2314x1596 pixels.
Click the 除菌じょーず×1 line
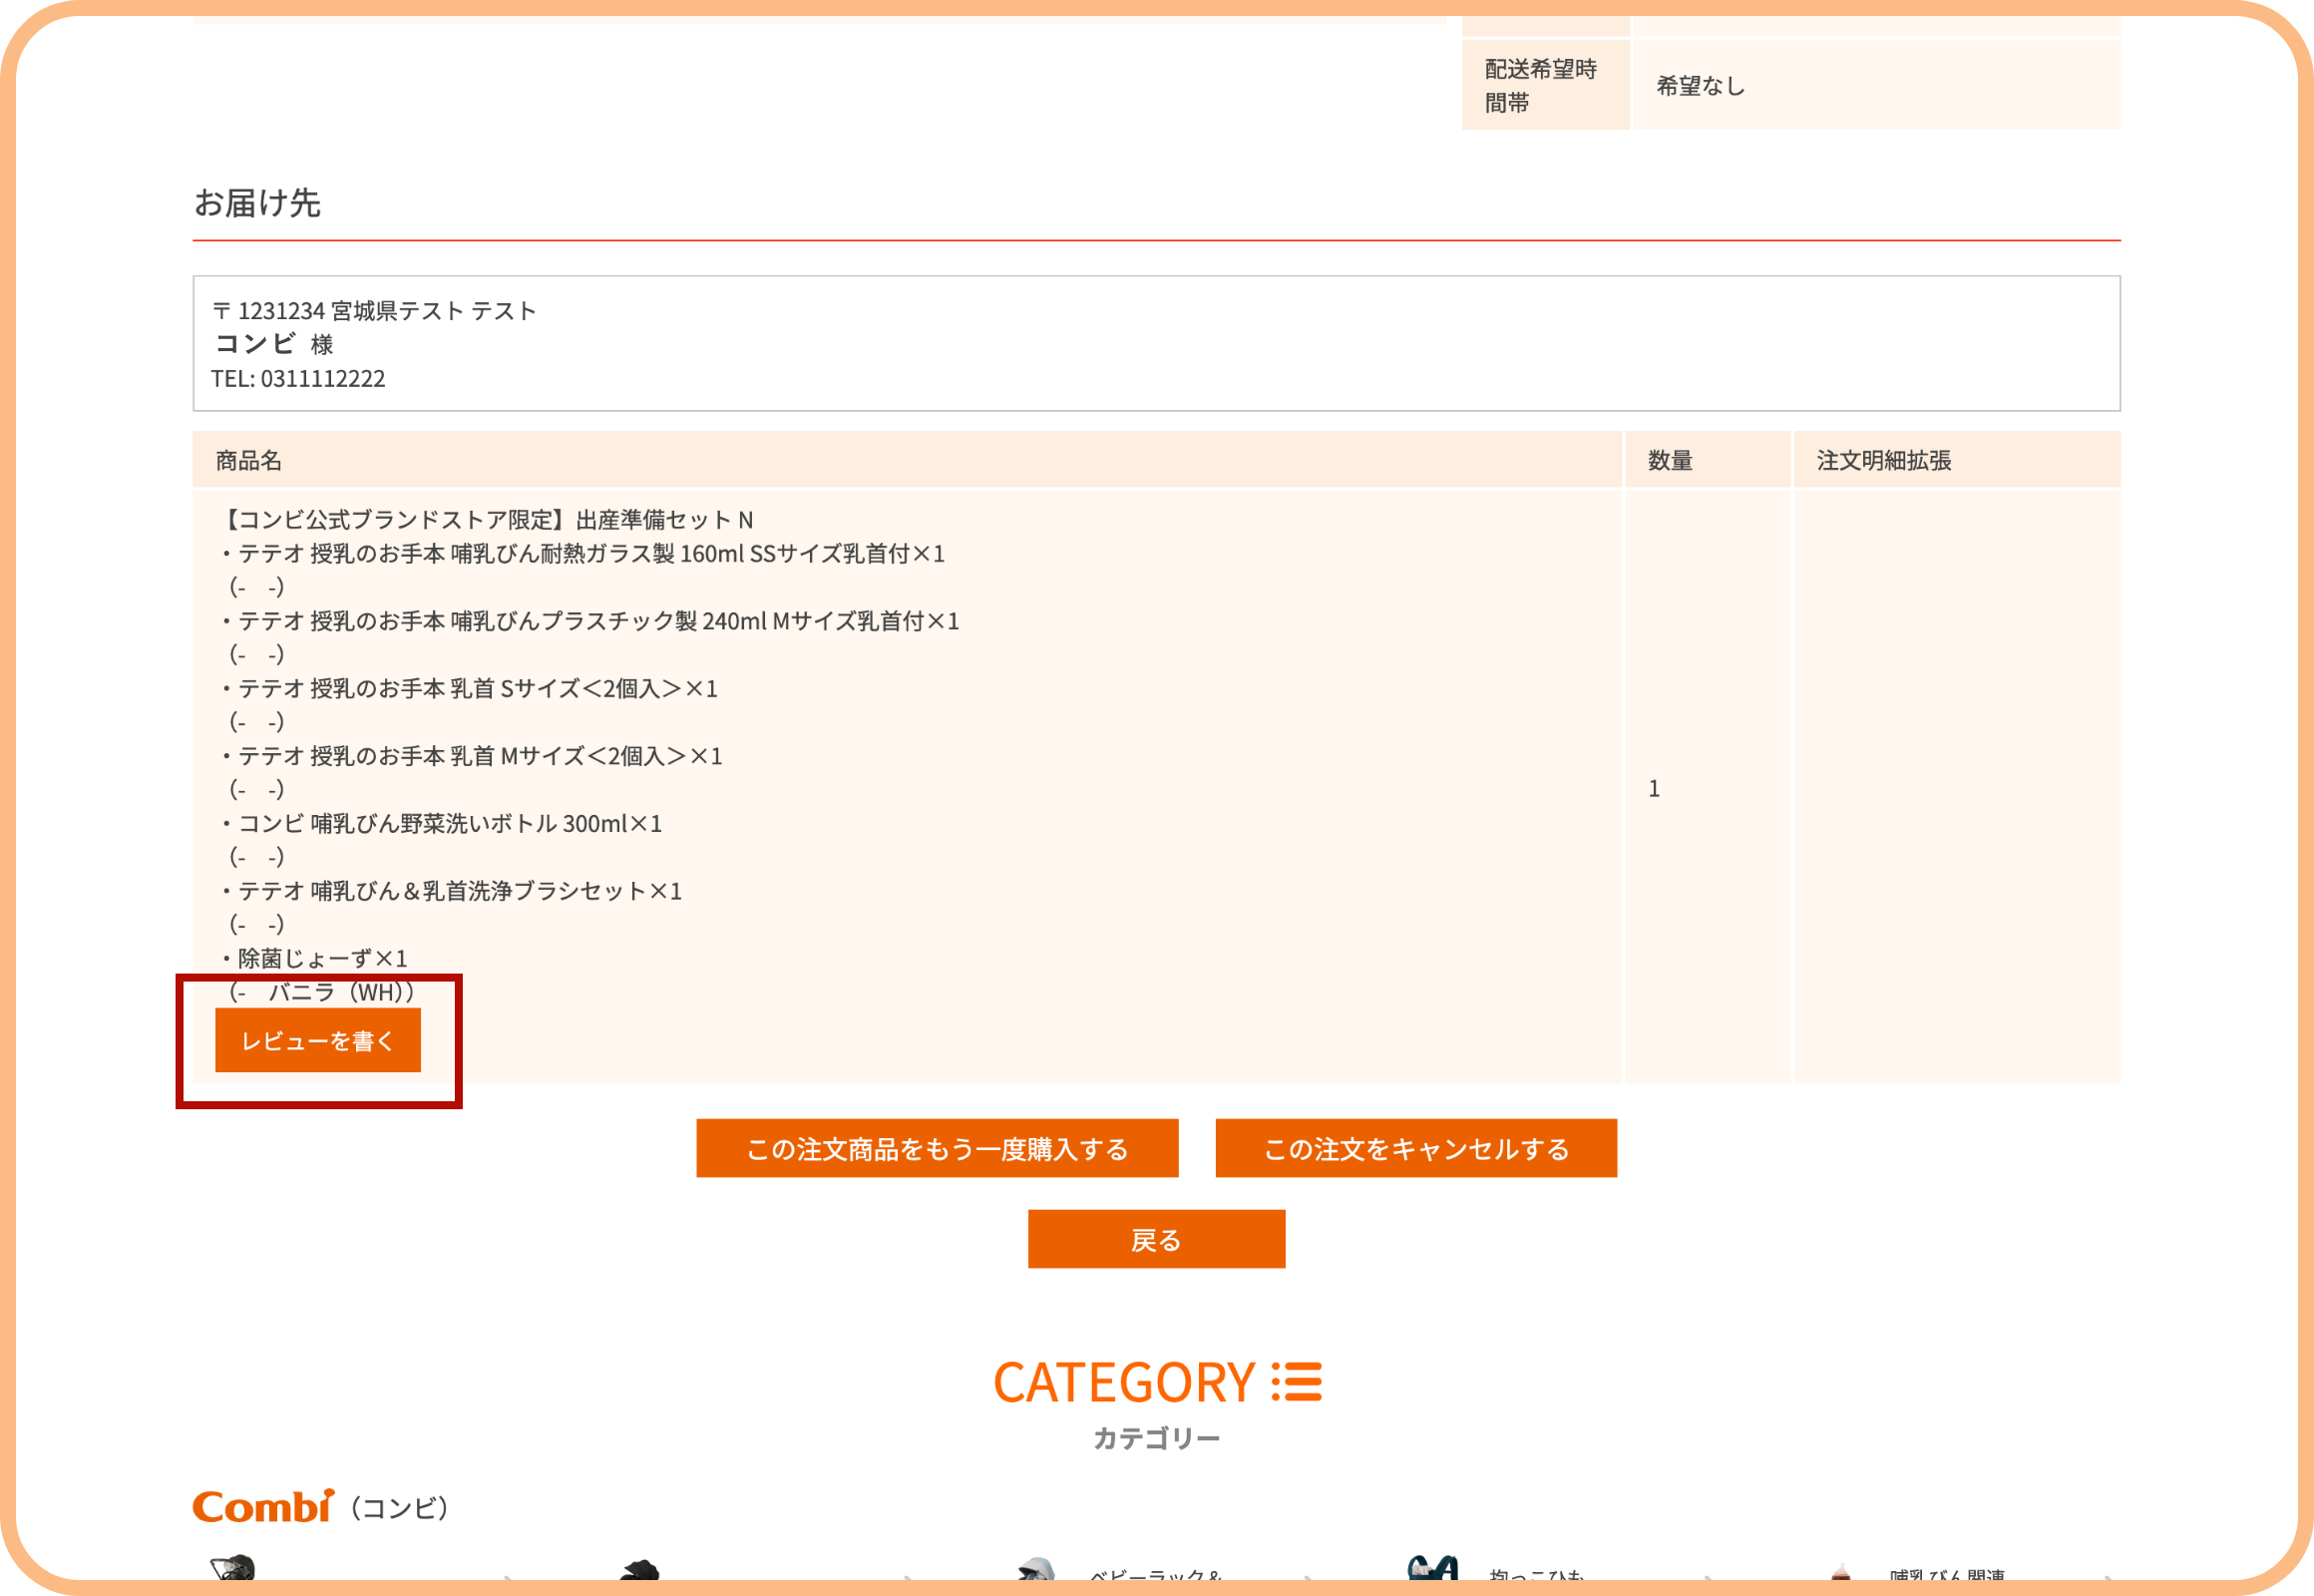point(314,959)
